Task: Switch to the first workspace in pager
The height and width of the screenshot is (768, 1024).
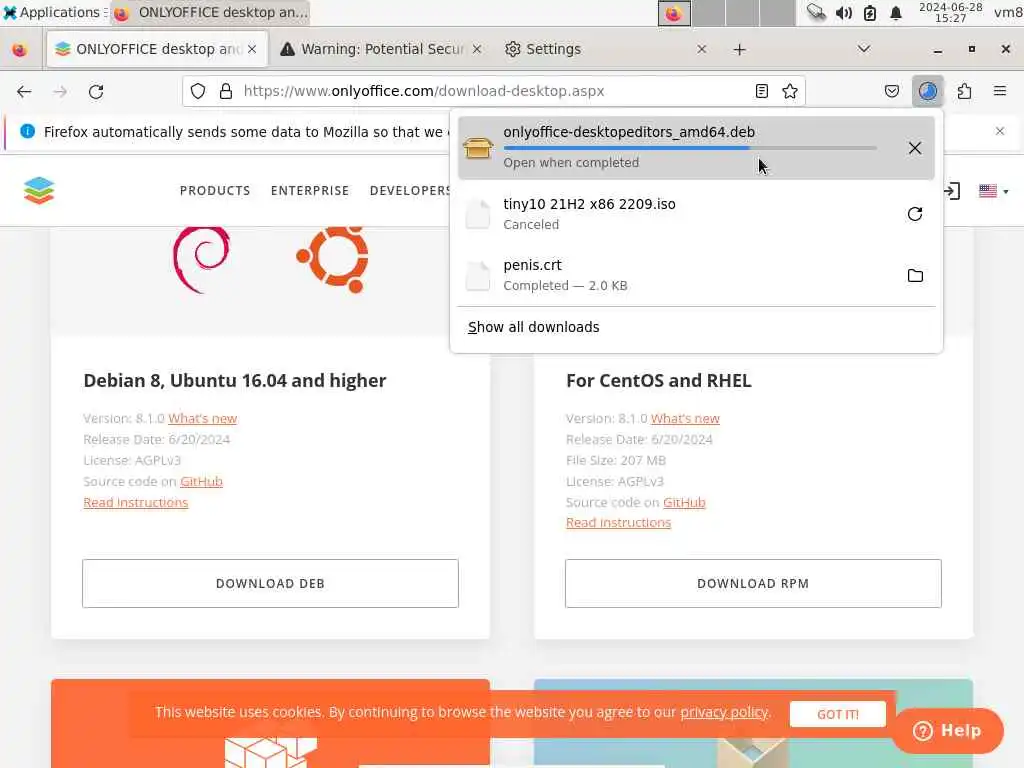Action: (x=674, y=13)
